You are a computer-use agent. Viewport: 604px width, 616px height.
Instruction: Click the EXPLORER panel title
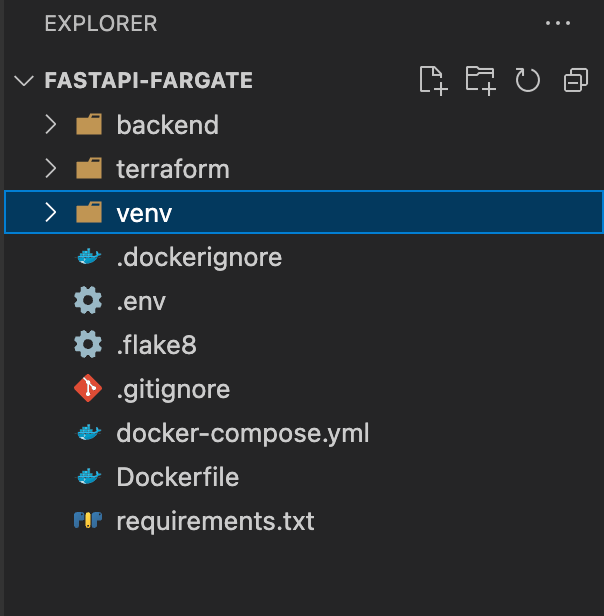[x=101, y=23]
